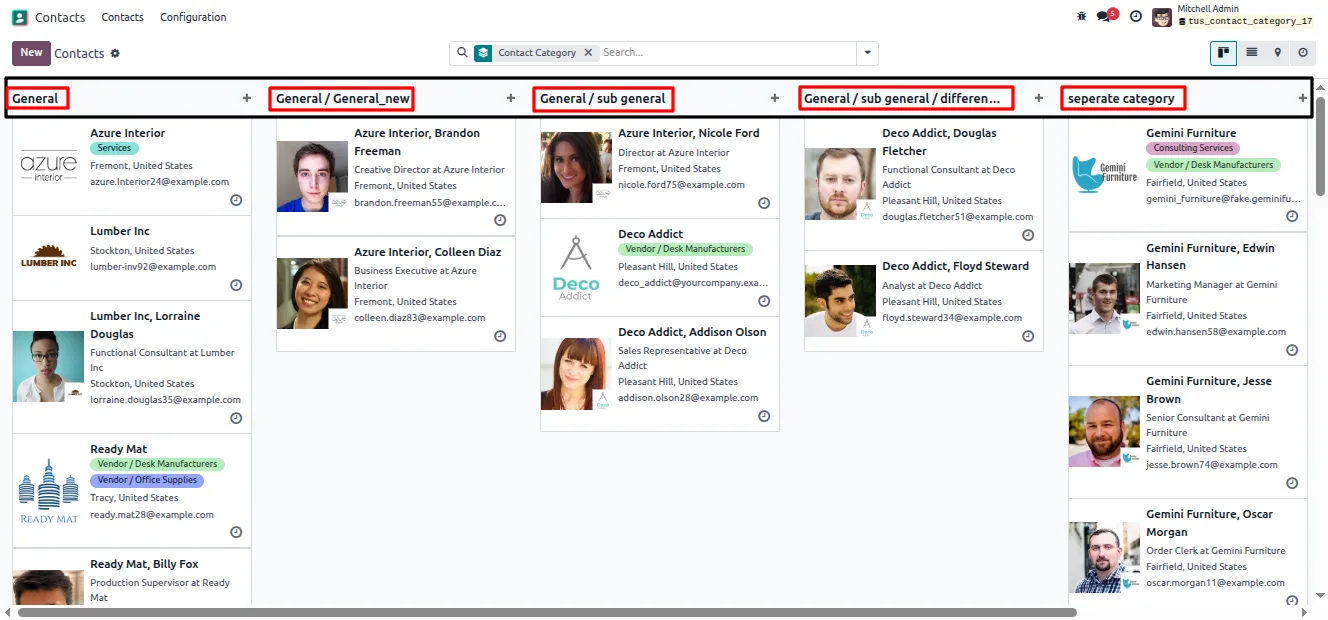Open the Contacts app home icon
The width and height of the screenshot is (1328, 620).
20,17
